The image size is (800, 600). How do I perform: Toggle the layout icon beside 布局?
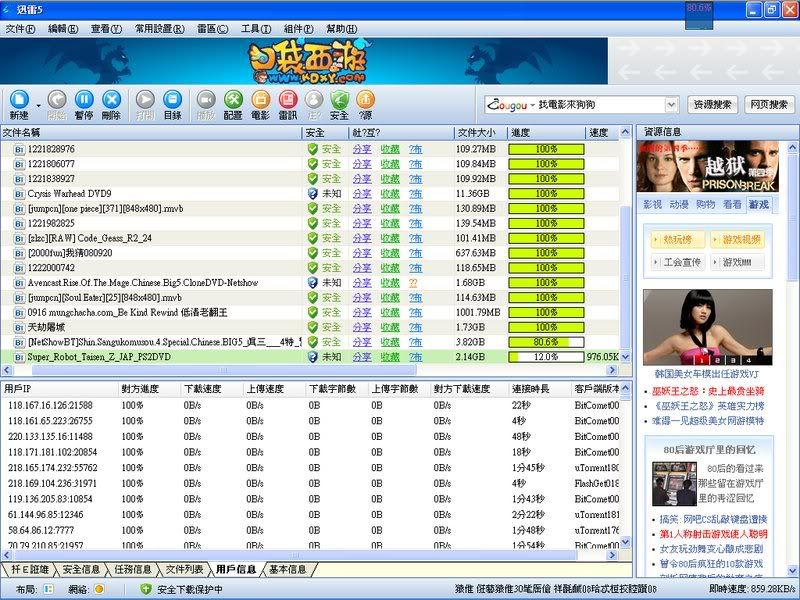(x=48, y=589)
